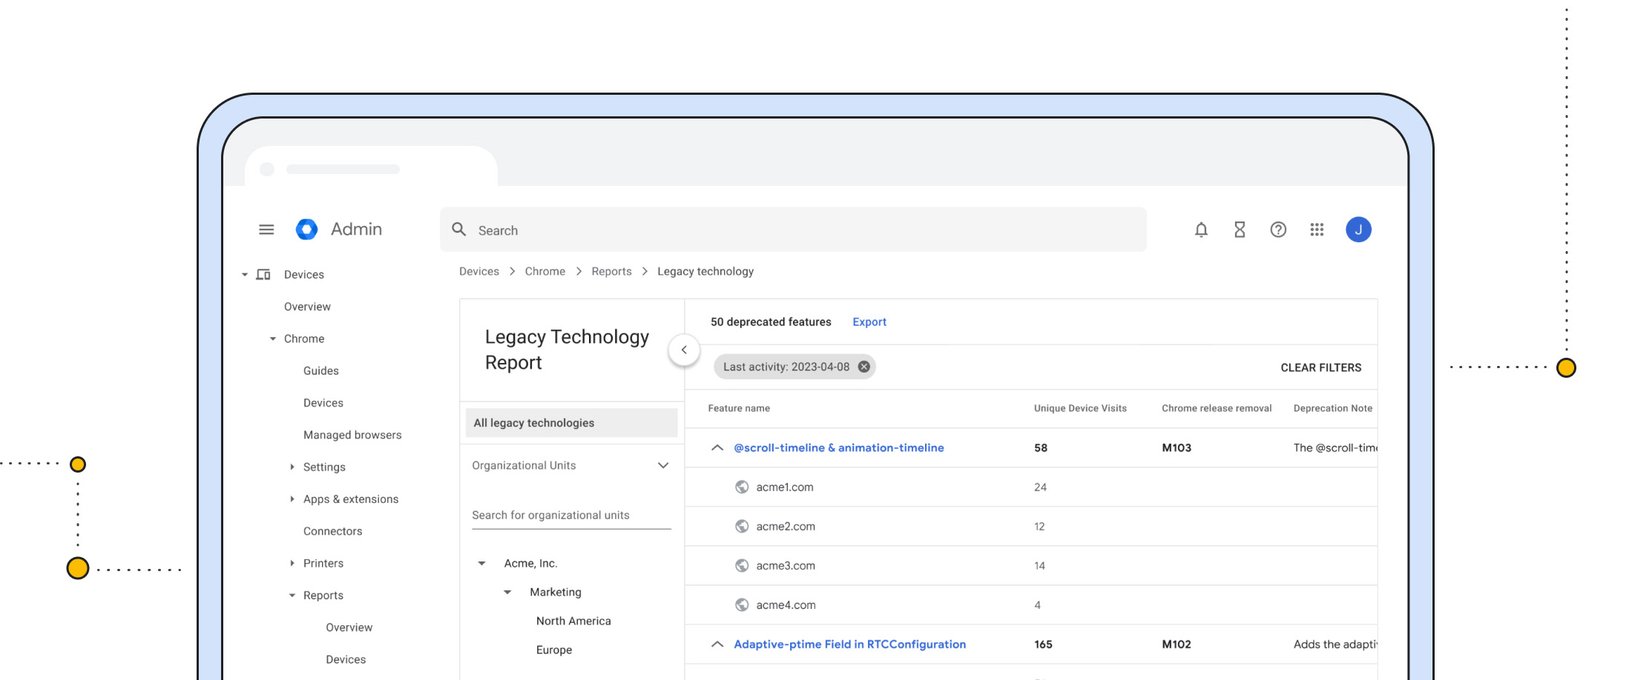Open the Google apps grid

tap(1317, 230)
